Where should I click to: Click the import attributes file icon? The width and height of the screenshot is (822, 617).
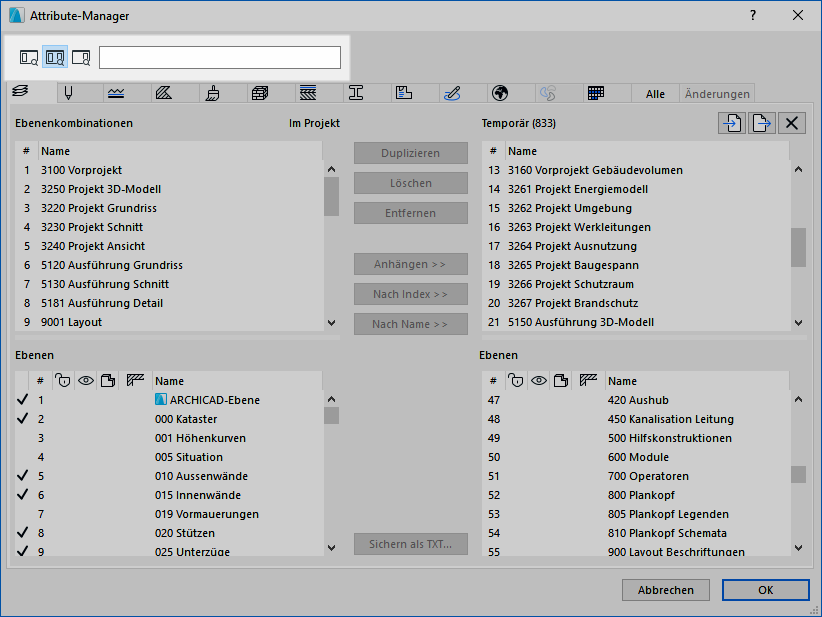731,123
